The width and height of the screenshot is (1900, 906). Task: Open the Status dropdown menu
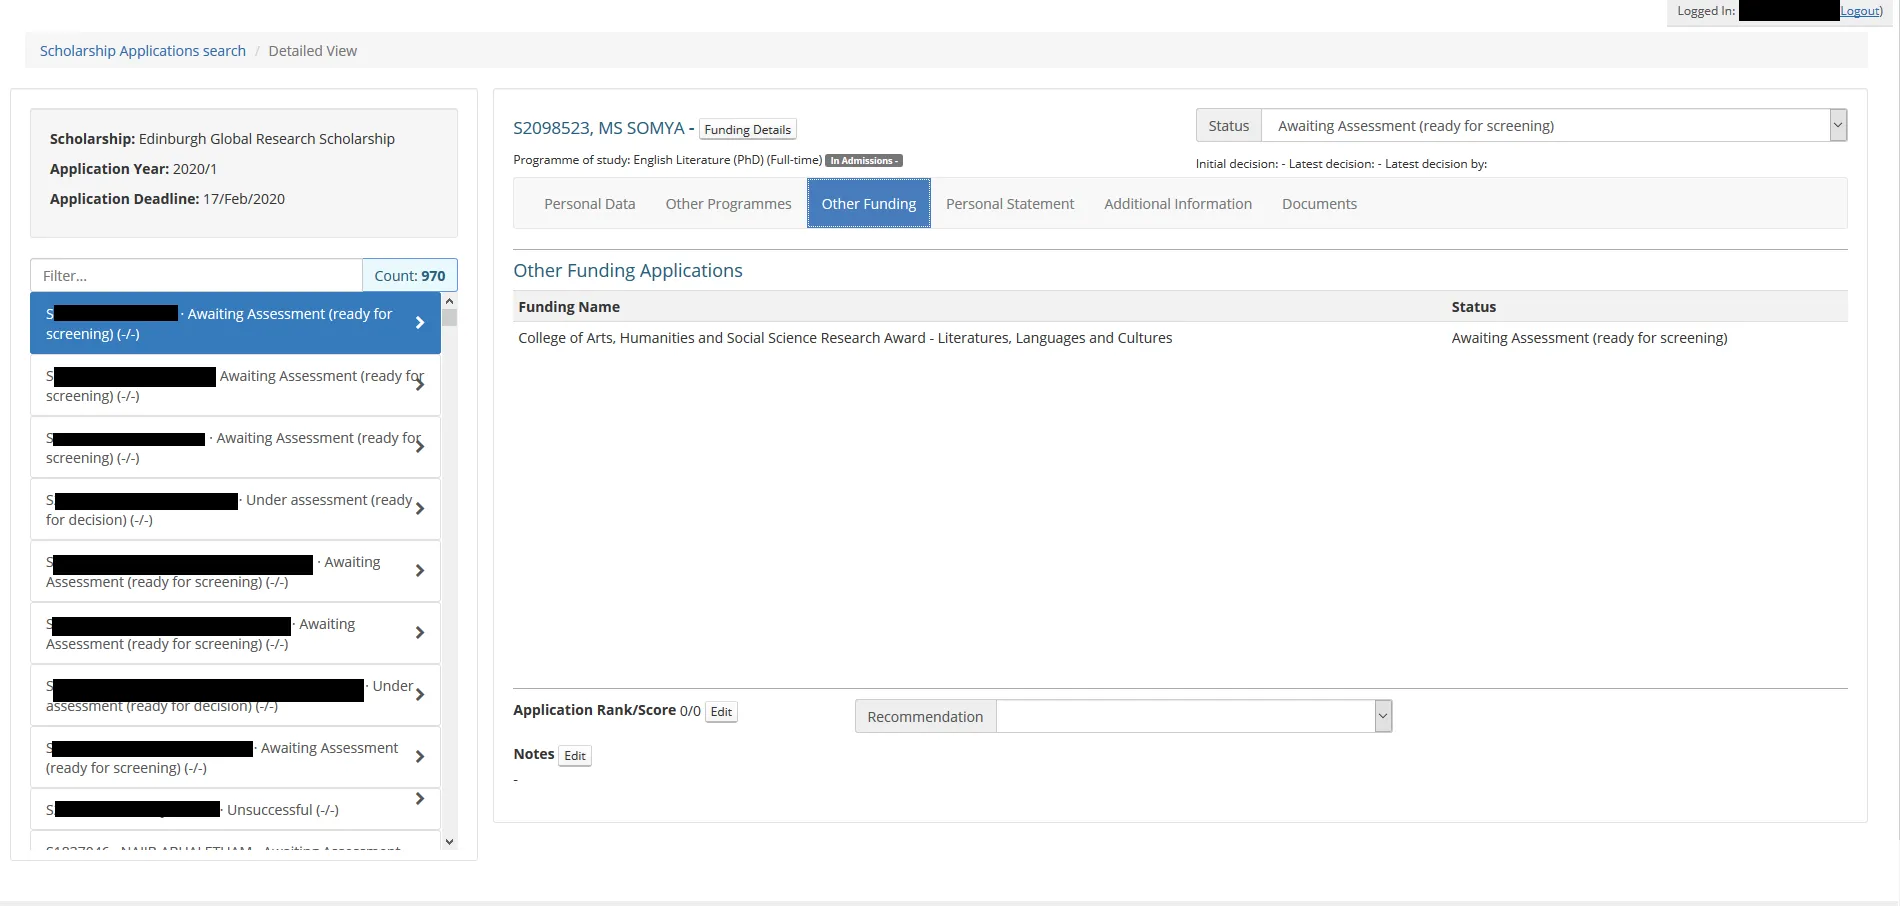click(x=1553, y=126)
